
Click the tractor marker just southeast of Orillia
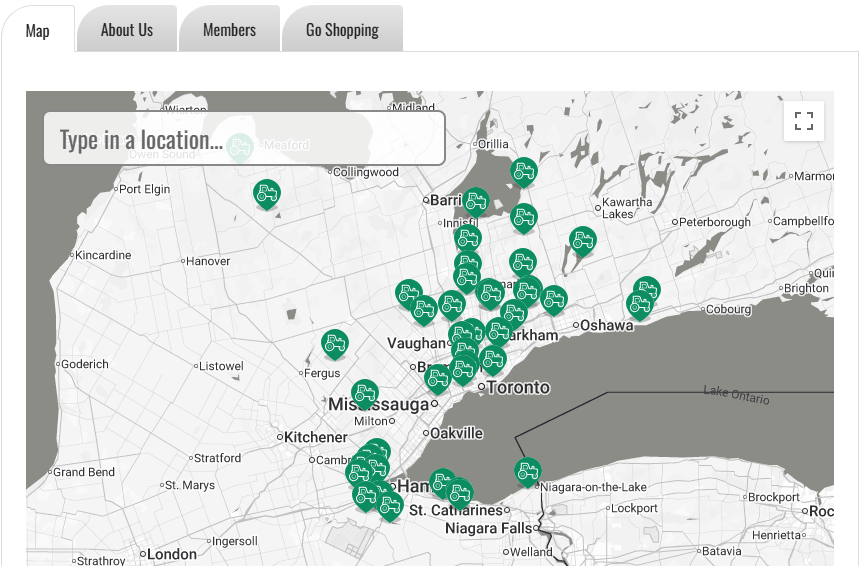523,171
